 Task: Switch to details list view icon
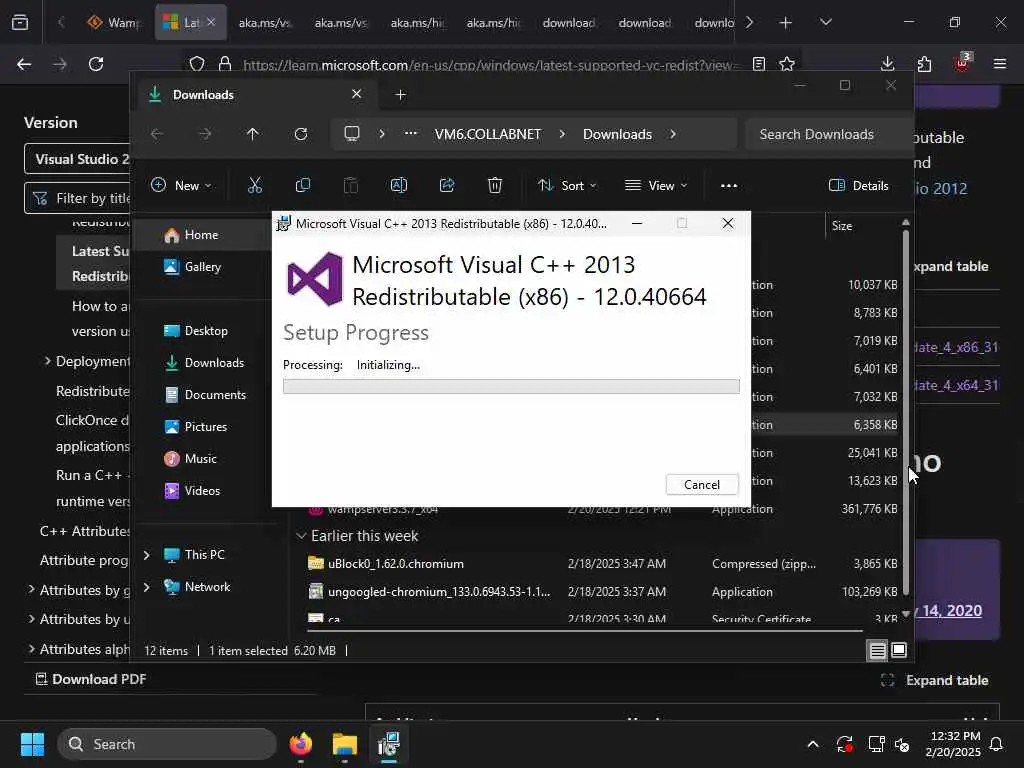878,650
